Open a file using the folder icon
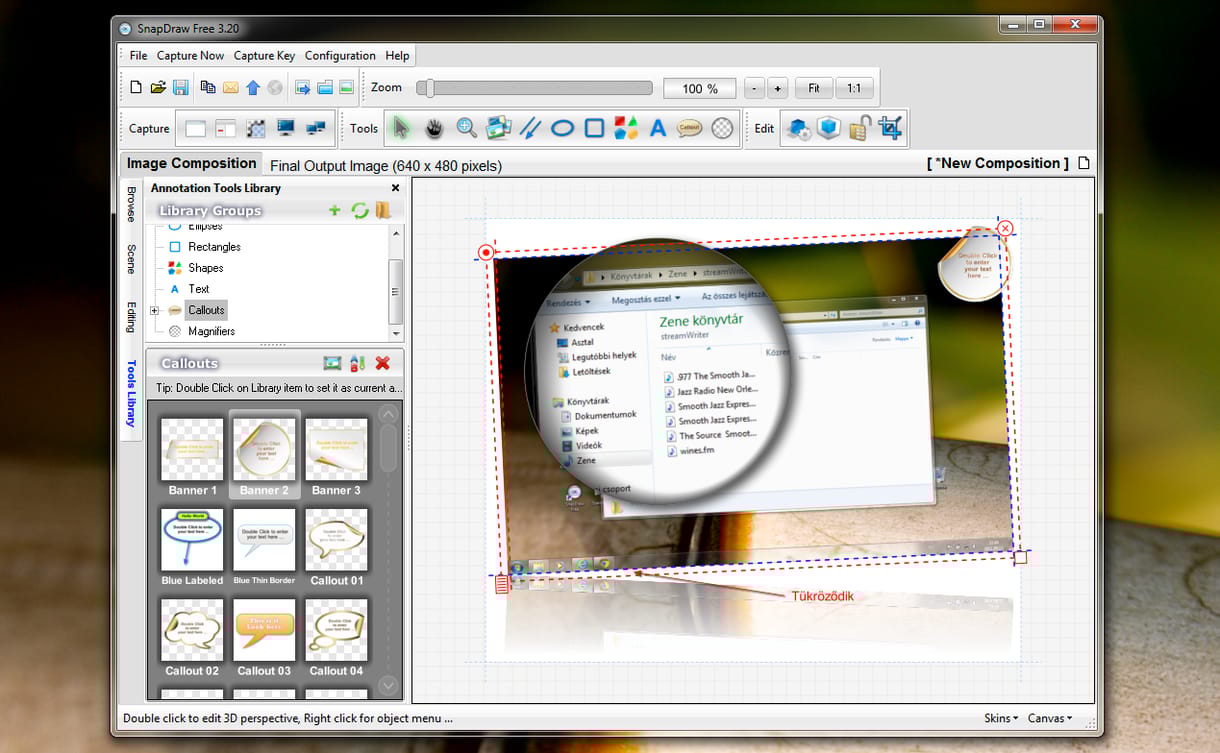The width and height of the screenshot is (1220, 753). (x=158, y=88)
